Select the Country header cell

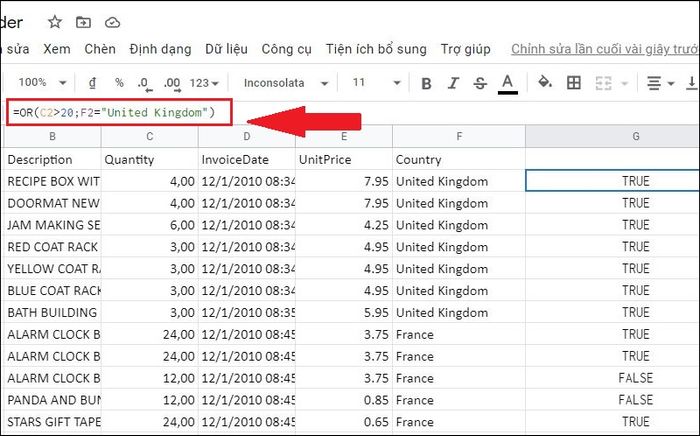tap(459, 159)
